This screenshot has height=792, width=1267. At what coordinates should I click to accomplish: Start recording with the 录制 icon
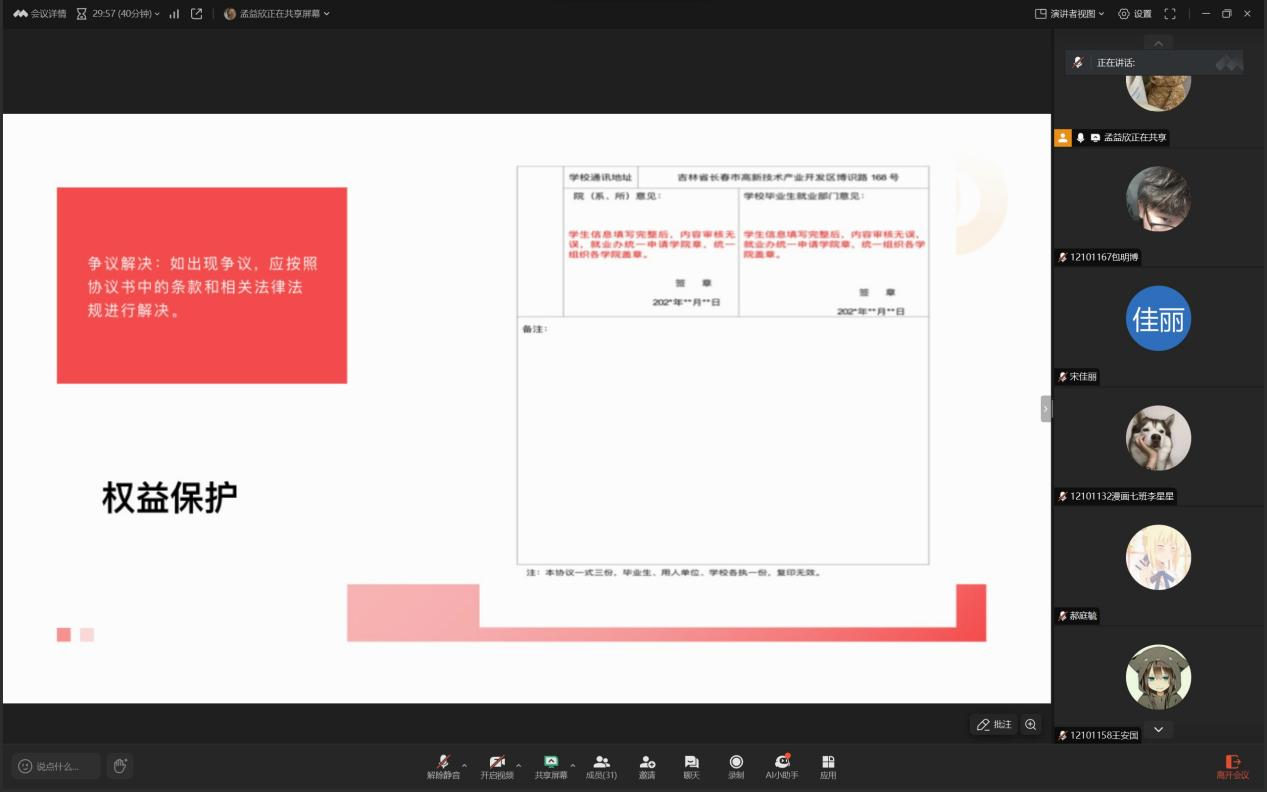click(x=736, y=765)
